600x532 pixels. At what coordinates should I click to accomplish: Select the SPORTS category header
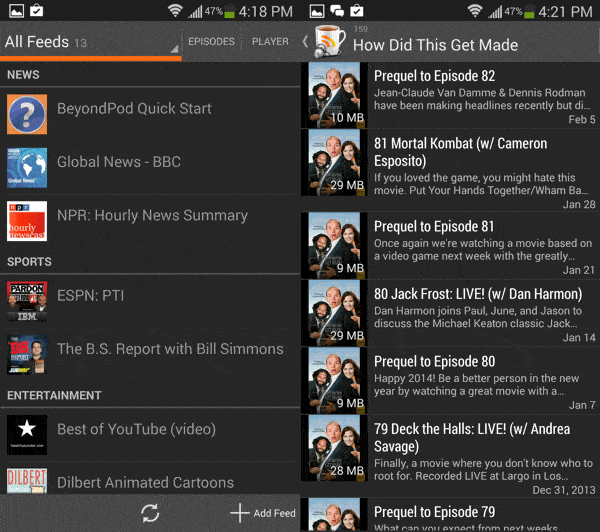(29, 262)
